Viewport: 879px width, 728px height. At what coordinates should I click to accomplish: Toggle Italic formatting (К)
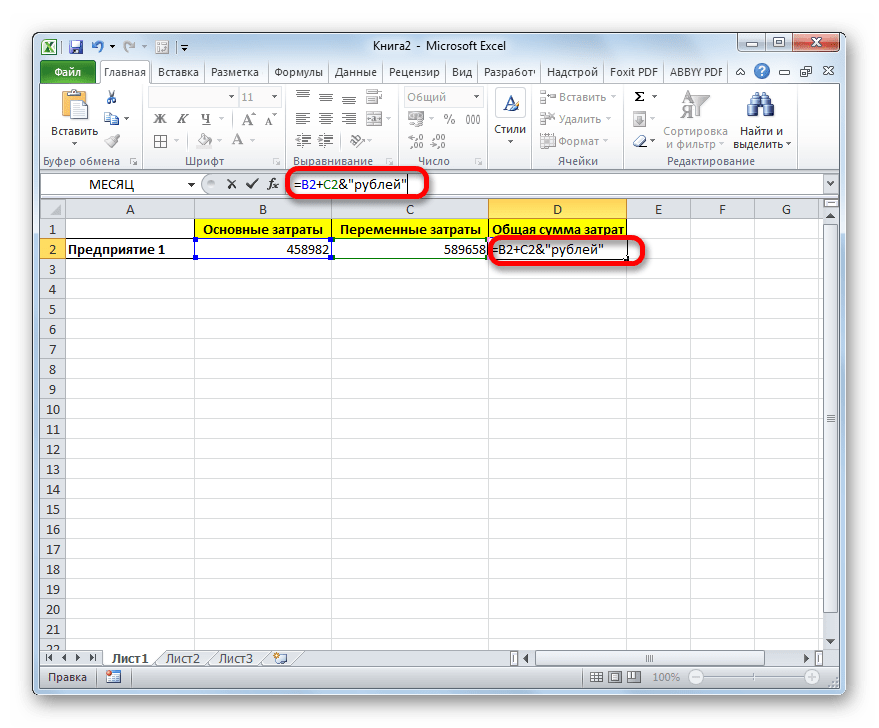(182, 119)
